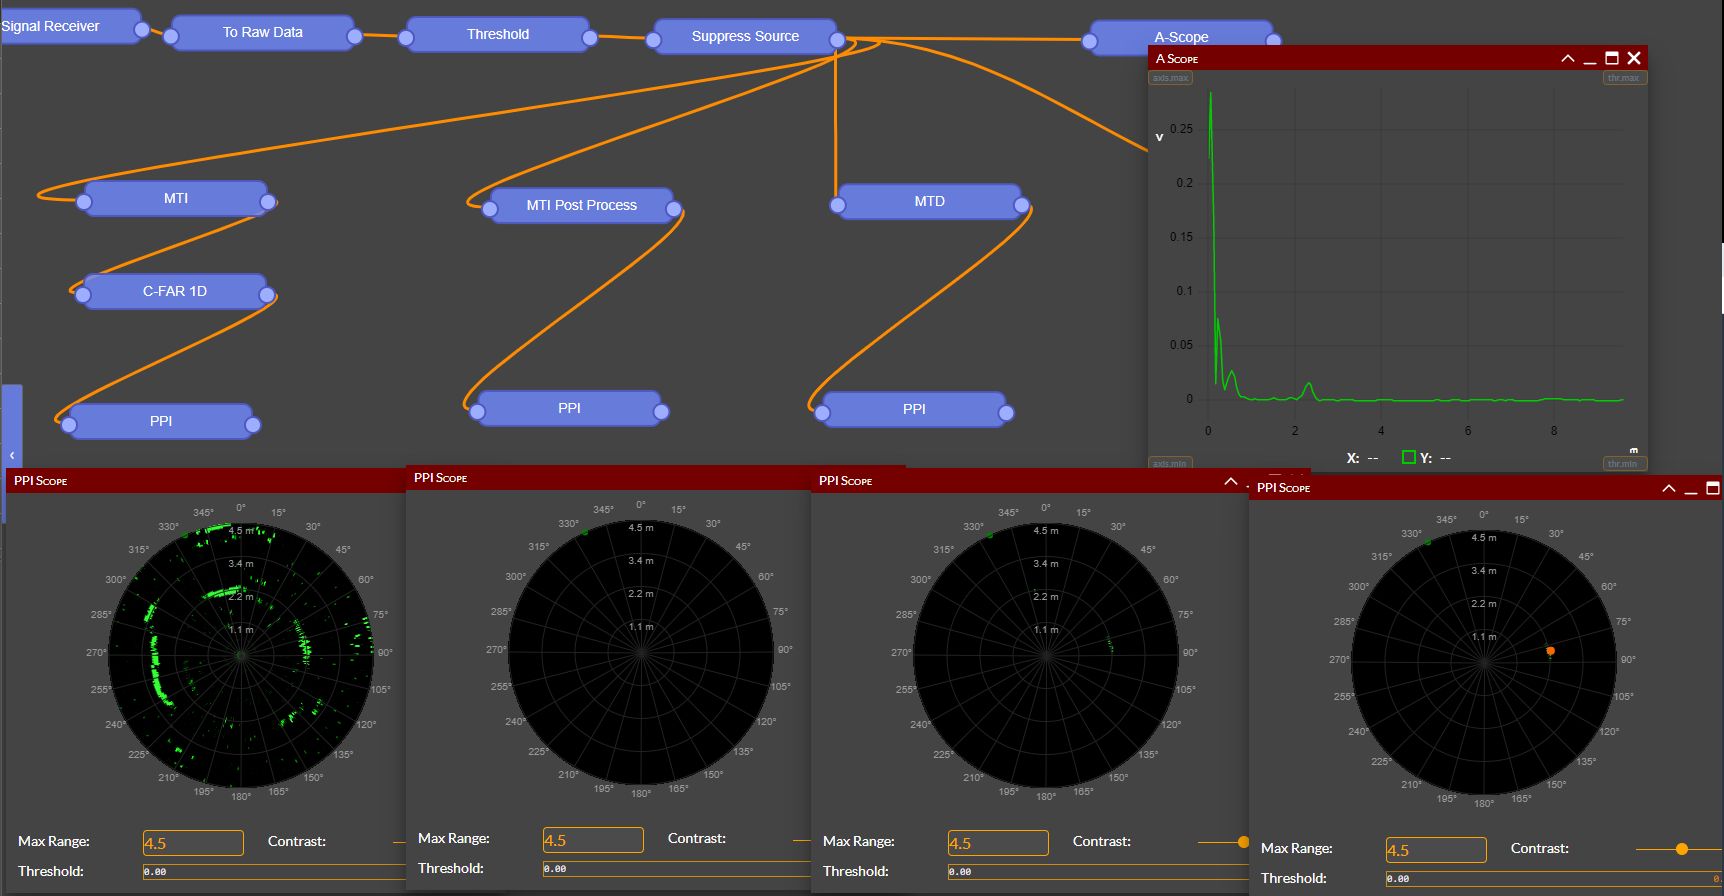1724x896 pixels.
Task: Maximize the A Scope window
Action: [1611, 59]
